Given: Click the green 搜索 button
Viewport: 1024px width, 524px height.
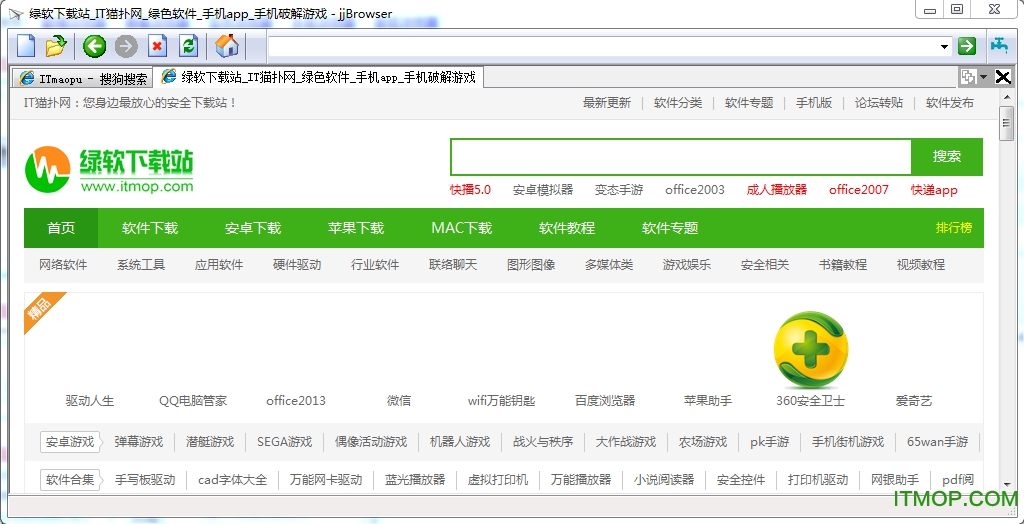Looking at the screenshot, I should coord(947,157).
